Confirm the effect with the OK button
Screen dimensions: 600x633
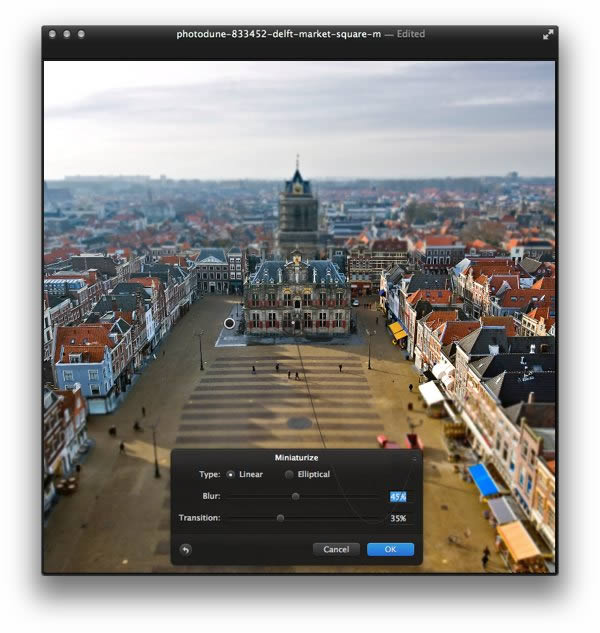(x=390, y=549)
